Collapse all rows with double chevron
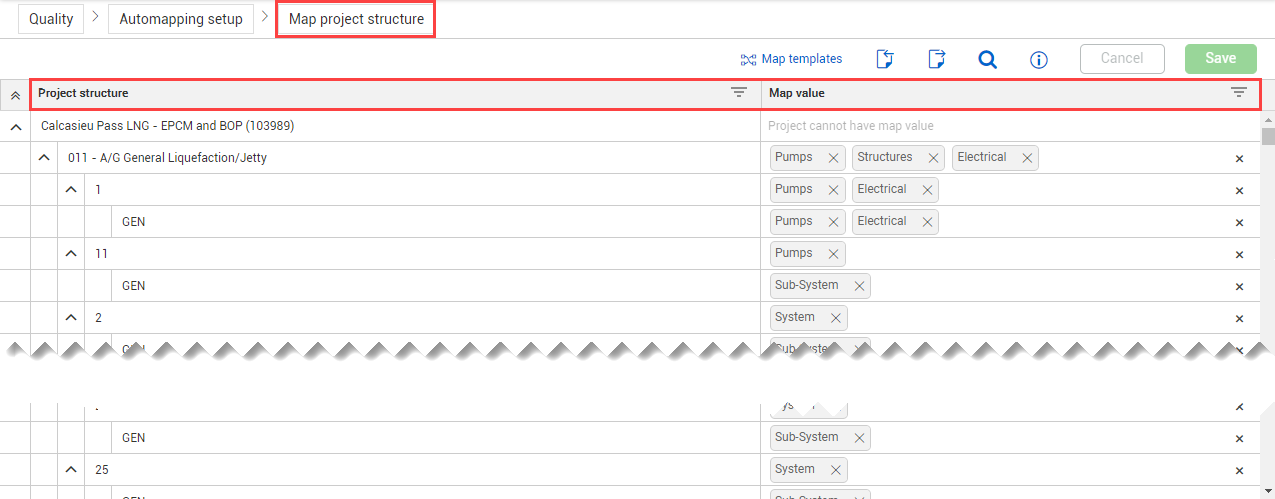1275x499 pixels. pos(15,94)
